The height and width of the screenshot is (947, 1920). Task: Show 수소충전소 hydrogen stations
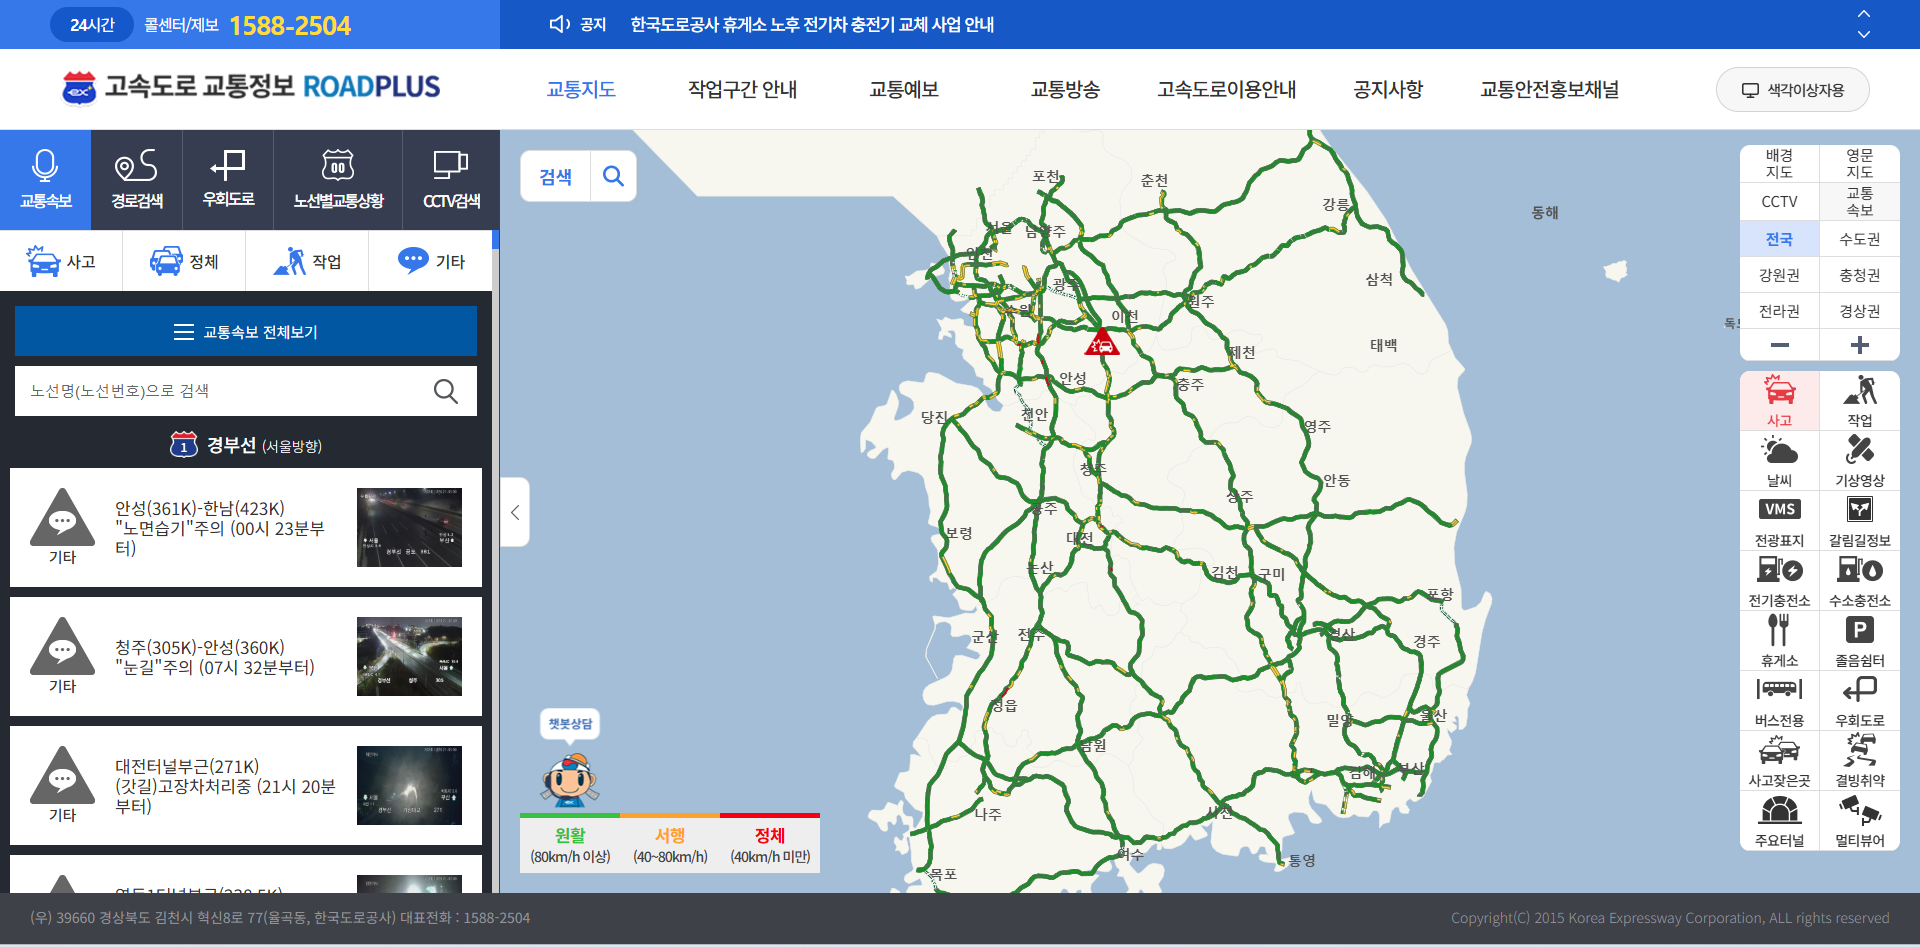pyautogui.click(x=1859, y=581)
